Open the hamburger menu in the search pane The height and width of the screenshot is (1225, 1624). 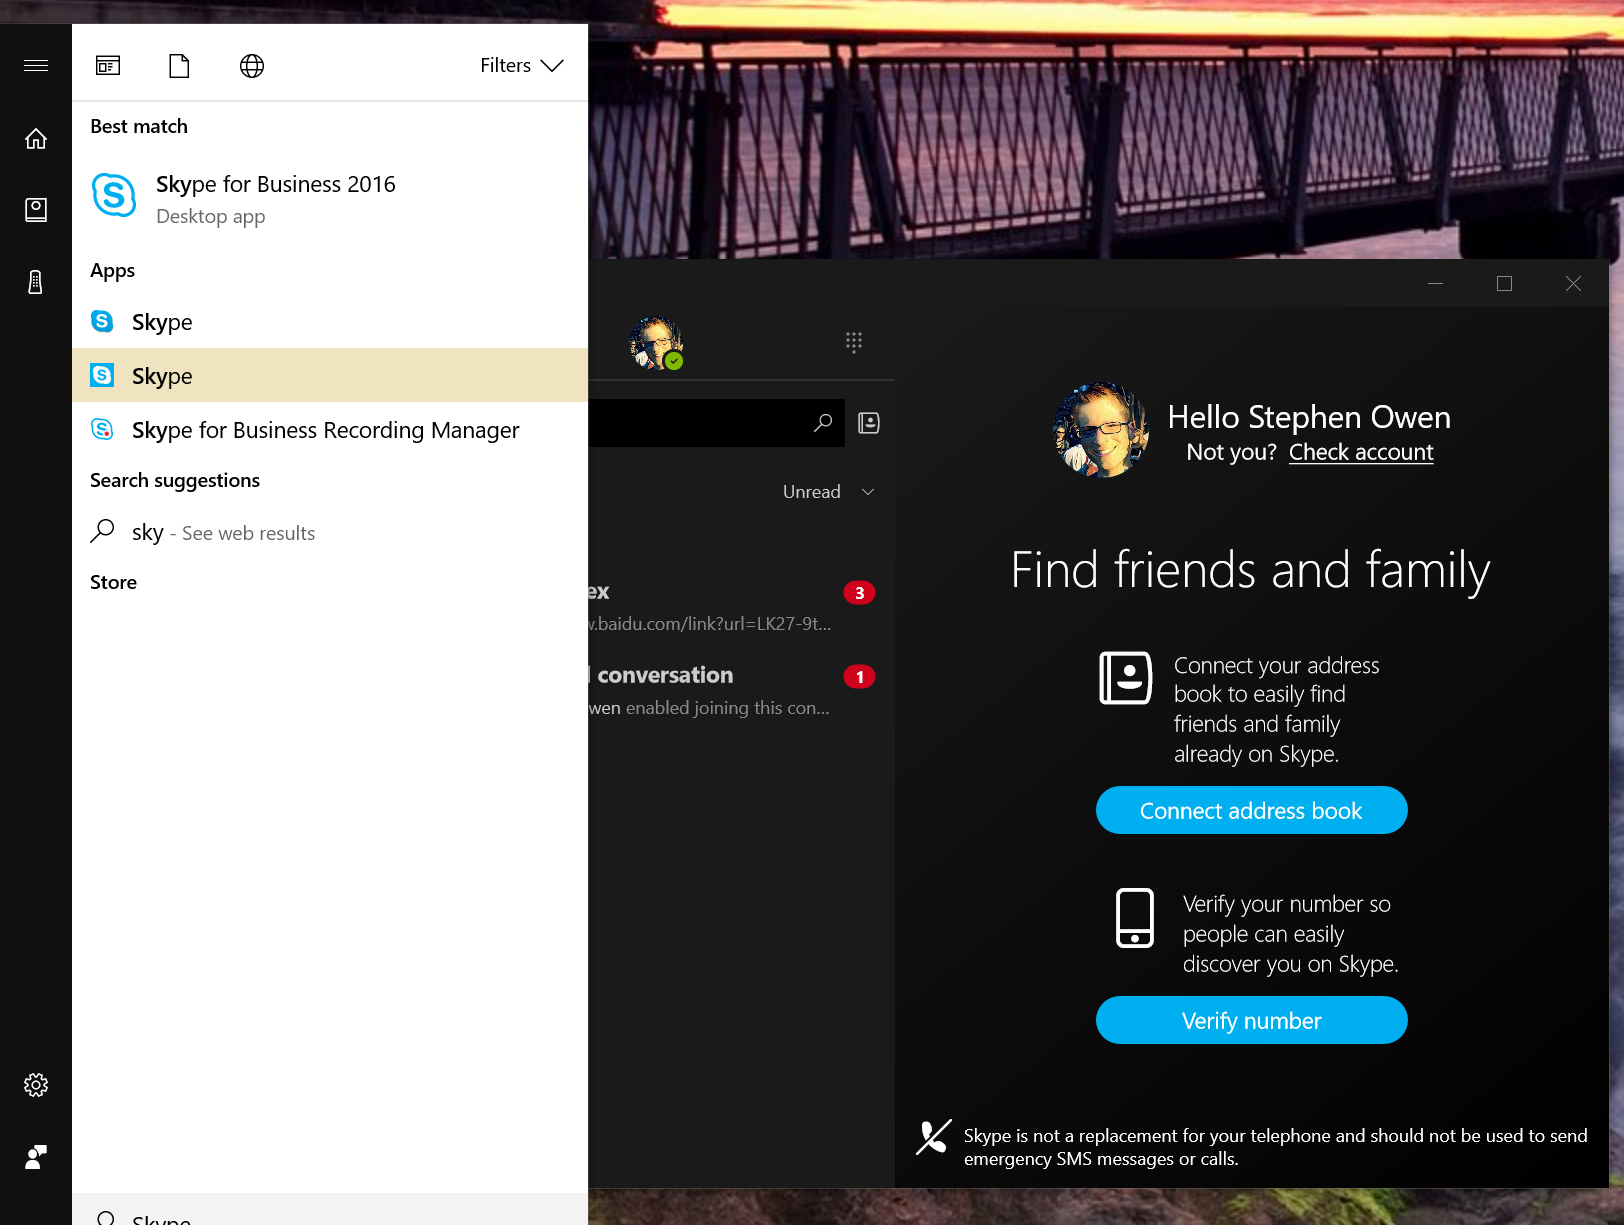click(x=36, y=65)
